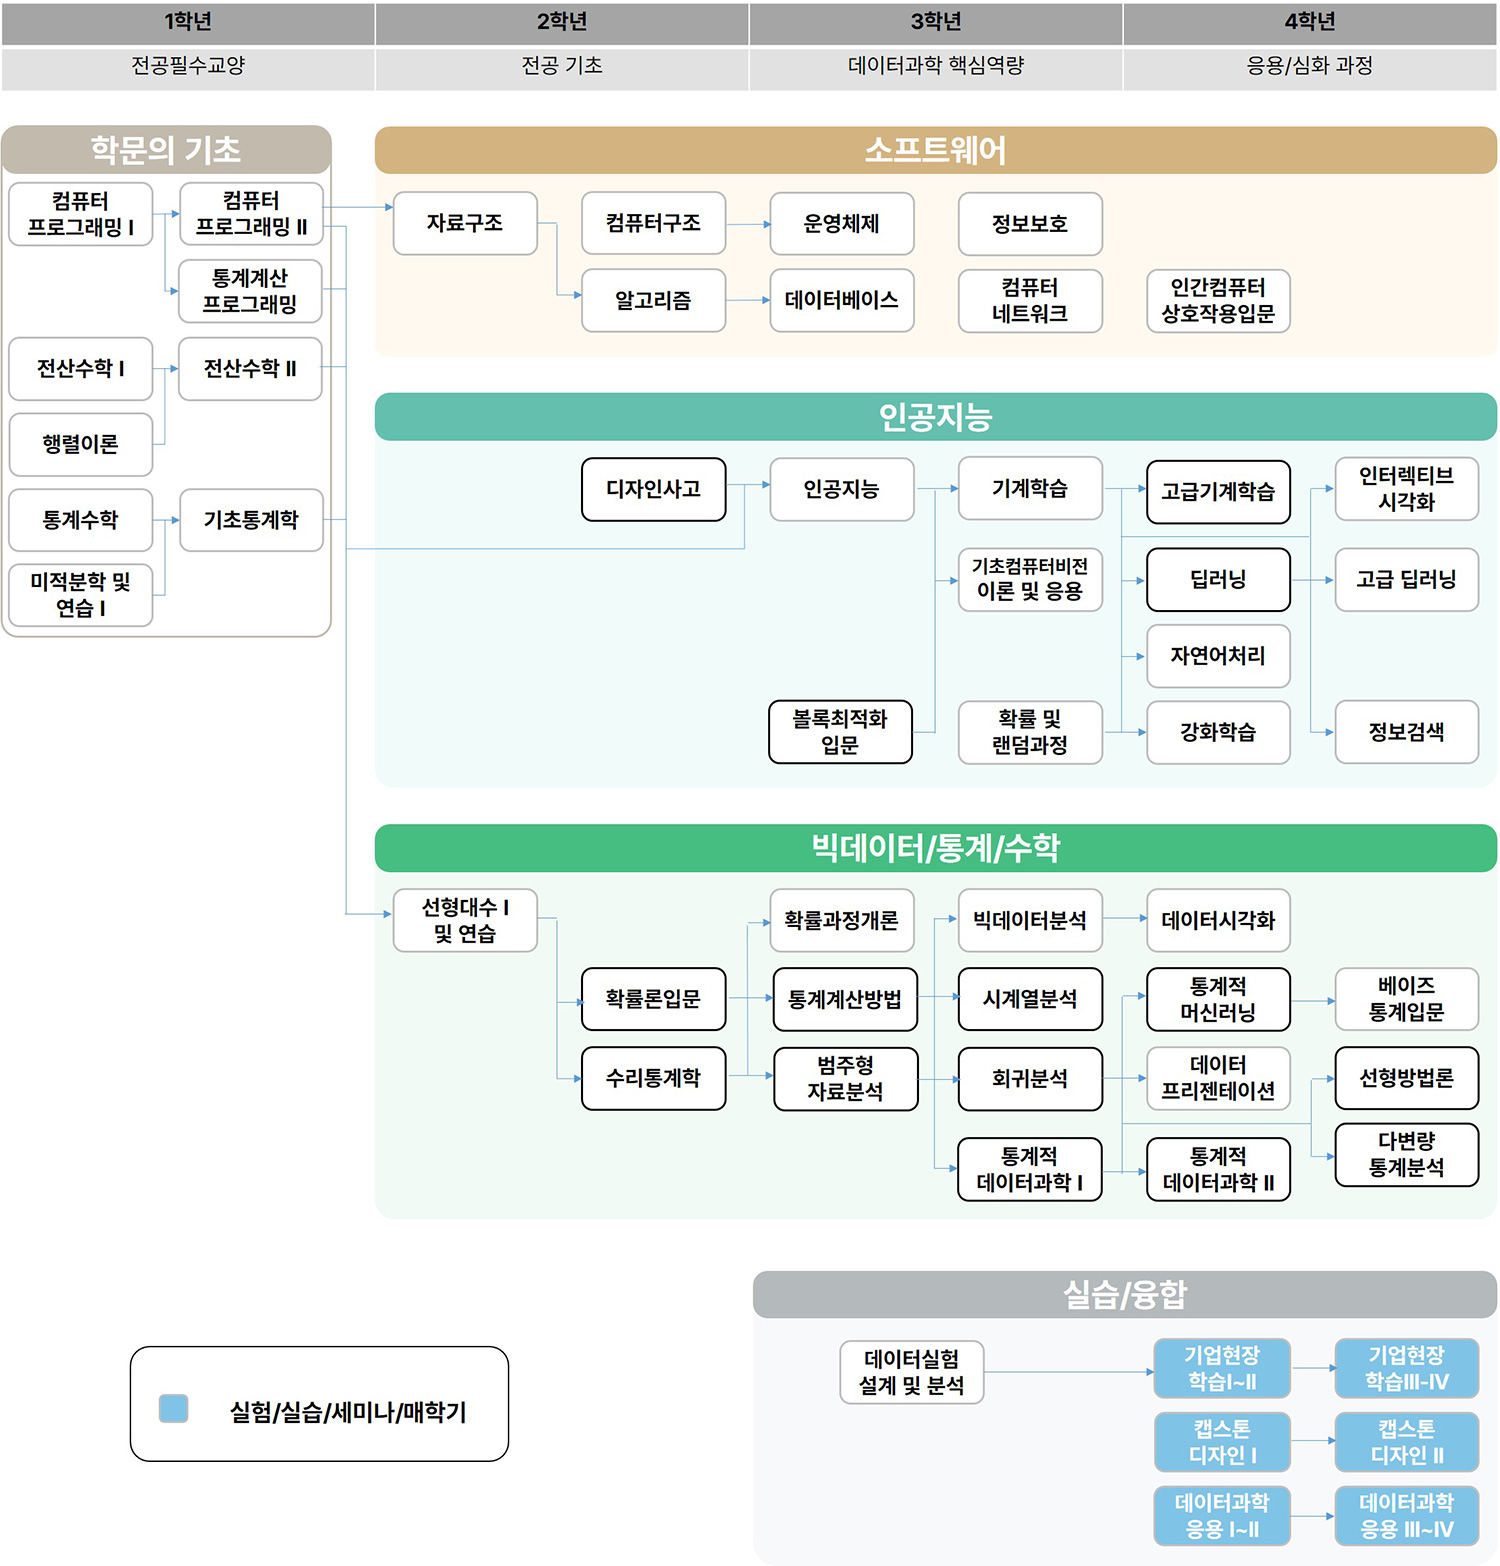Click the 통계적 데이터과학 I box
The image size is (1500, 1566).
click(x=1030, y=1169)
